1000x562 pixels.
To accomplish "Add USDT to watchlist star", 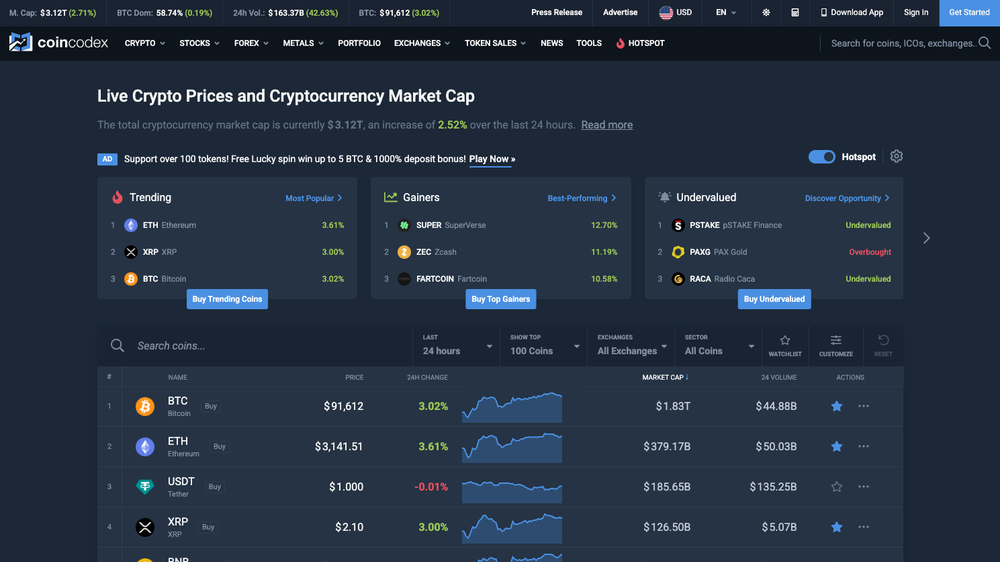I will [x=837, y=487].
